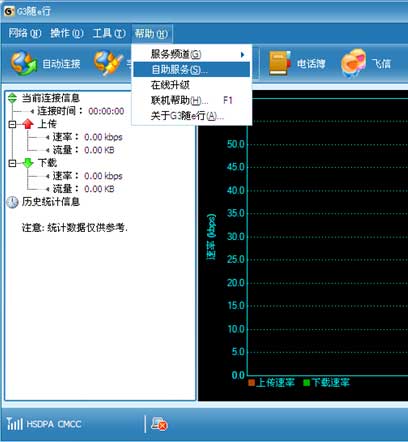Select the 连接时间 00:00:00 row

pos(81,111)
